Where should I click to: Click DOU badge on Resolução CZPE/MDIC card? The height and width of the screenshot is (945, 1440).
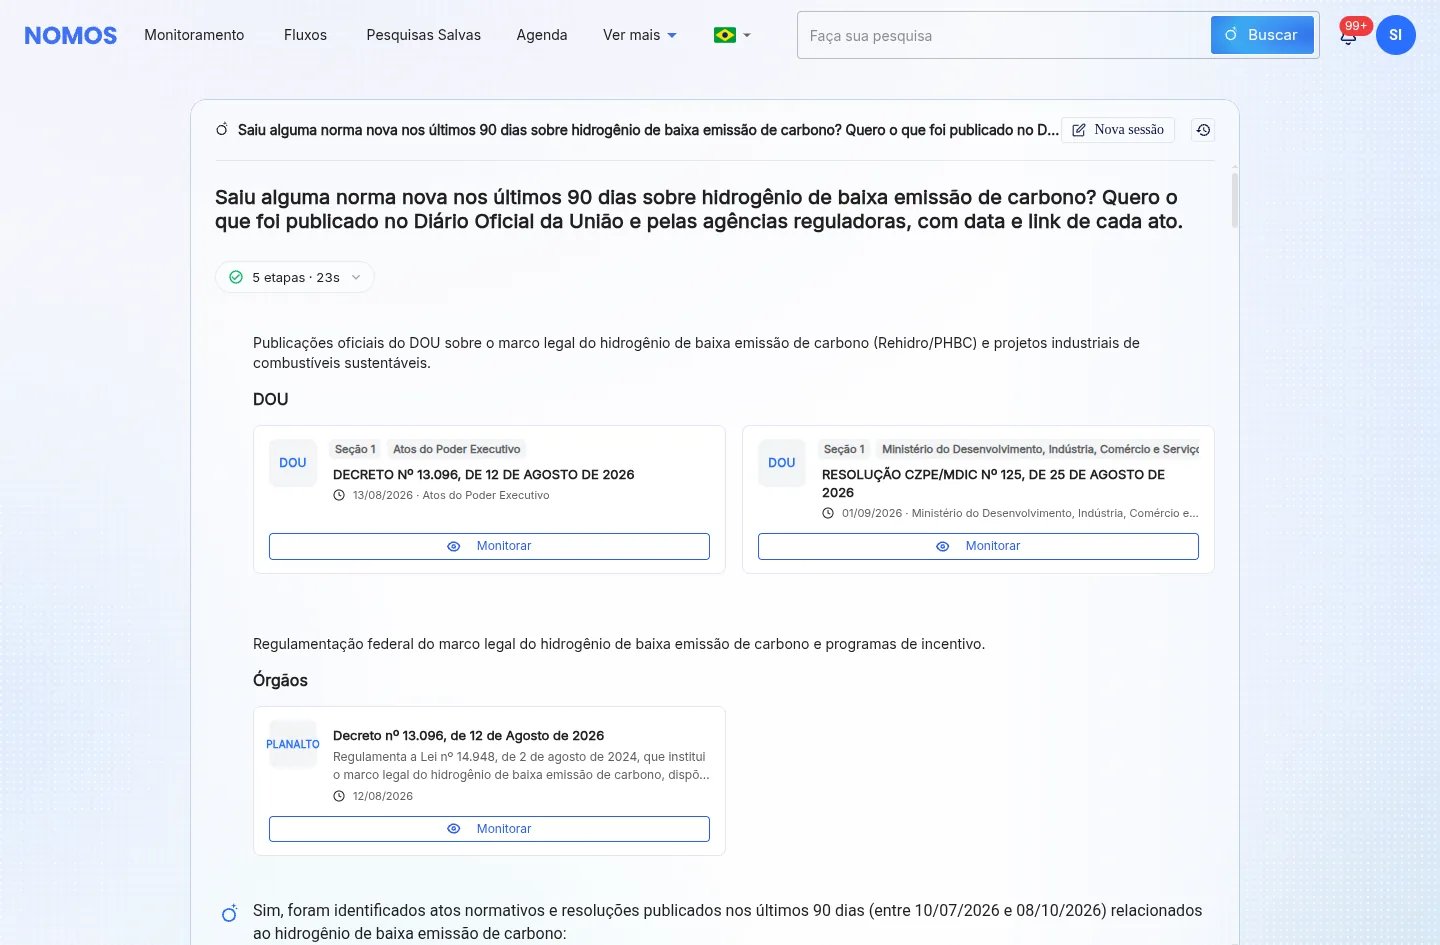click(782, 463)
